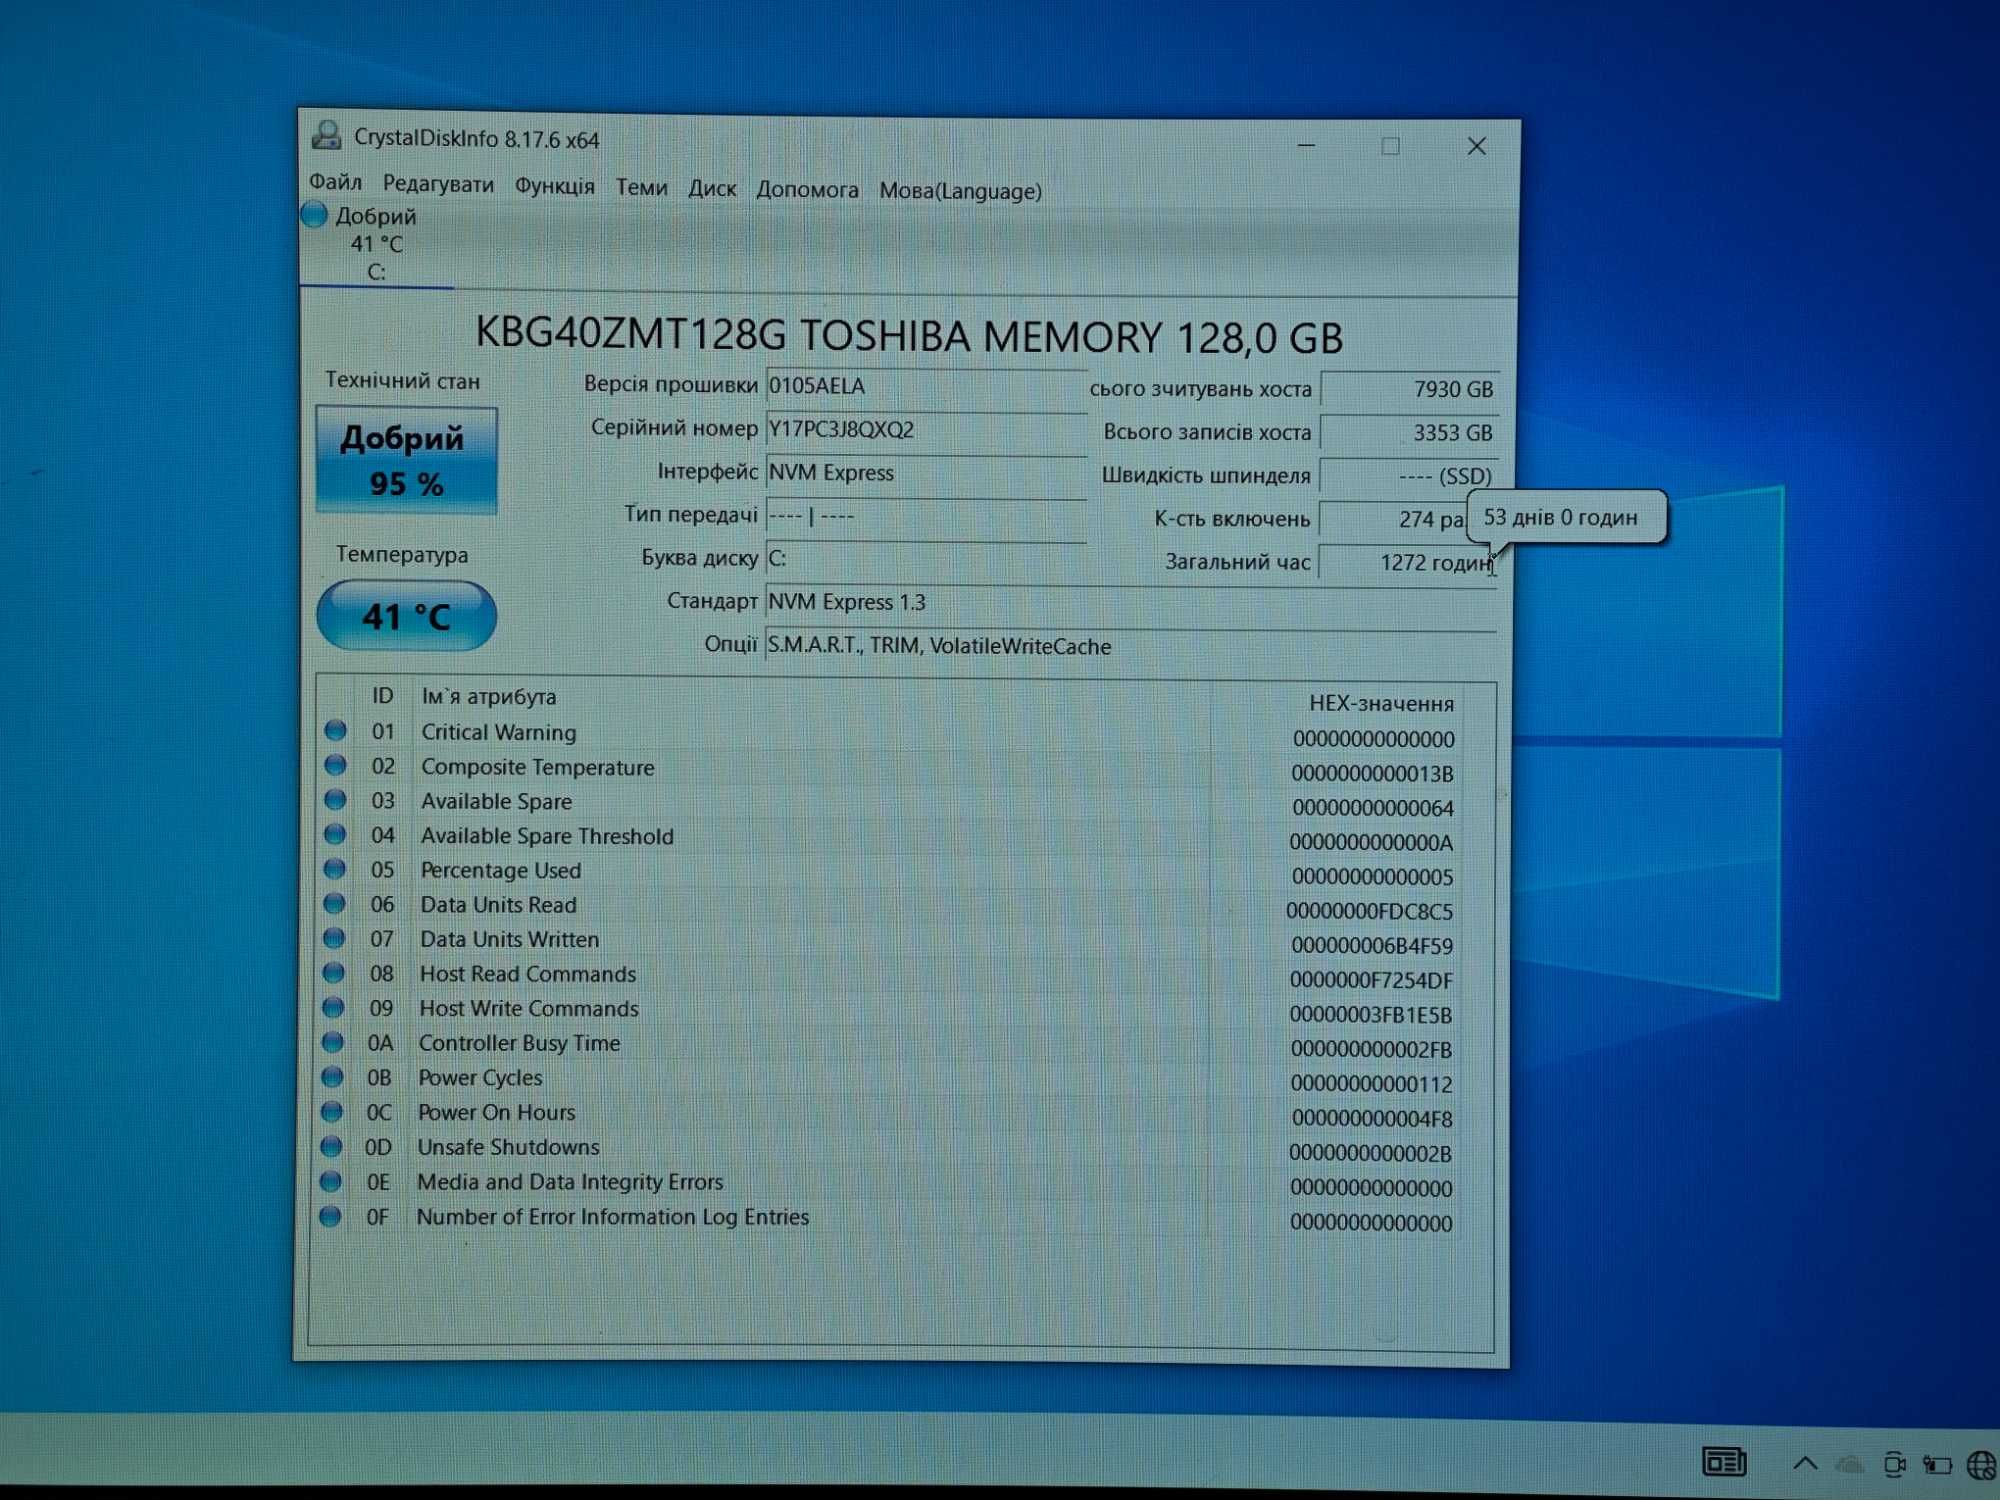Click the 41 °C temperature button

(x=406, y=616)
